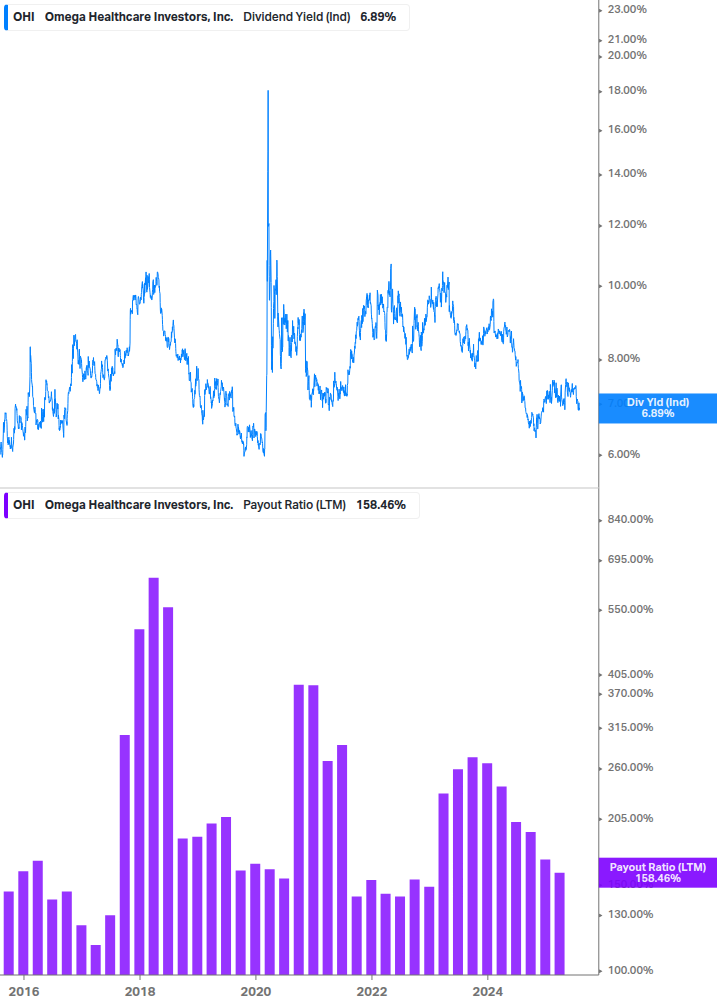Viewport: 717px width, 1005px height.
Task: Click the 2020 dividend yield spike peak
Action: tap(268, 92)
